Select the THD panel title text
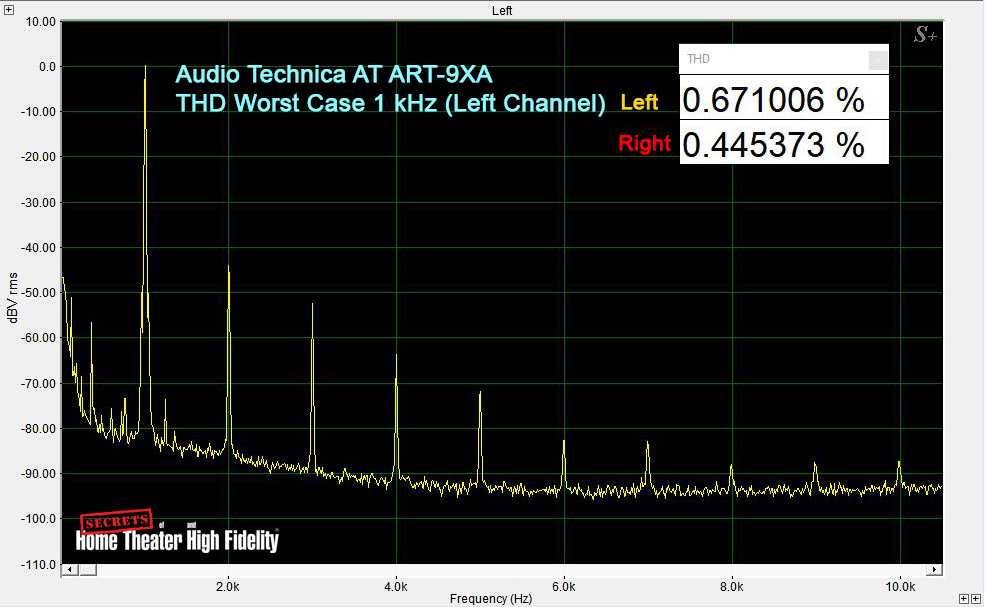The height and width of the screenshot is (607, 985). pos(698,59)
